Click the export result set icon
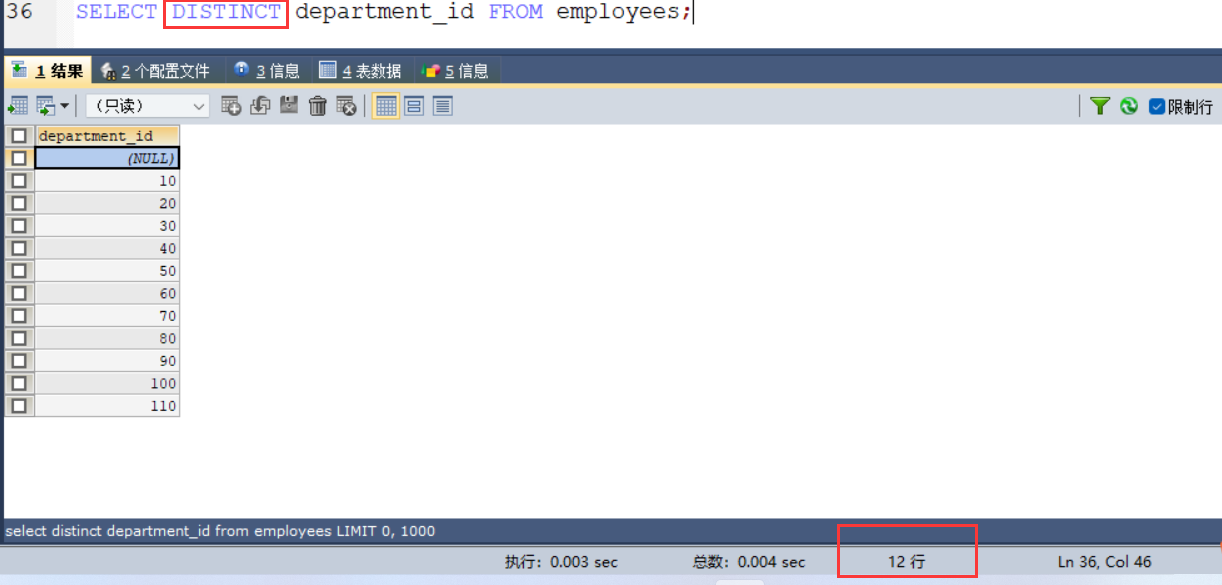The height and width of the screenshot is (585, 1222). pyautogui.click(x=18, y=105)
